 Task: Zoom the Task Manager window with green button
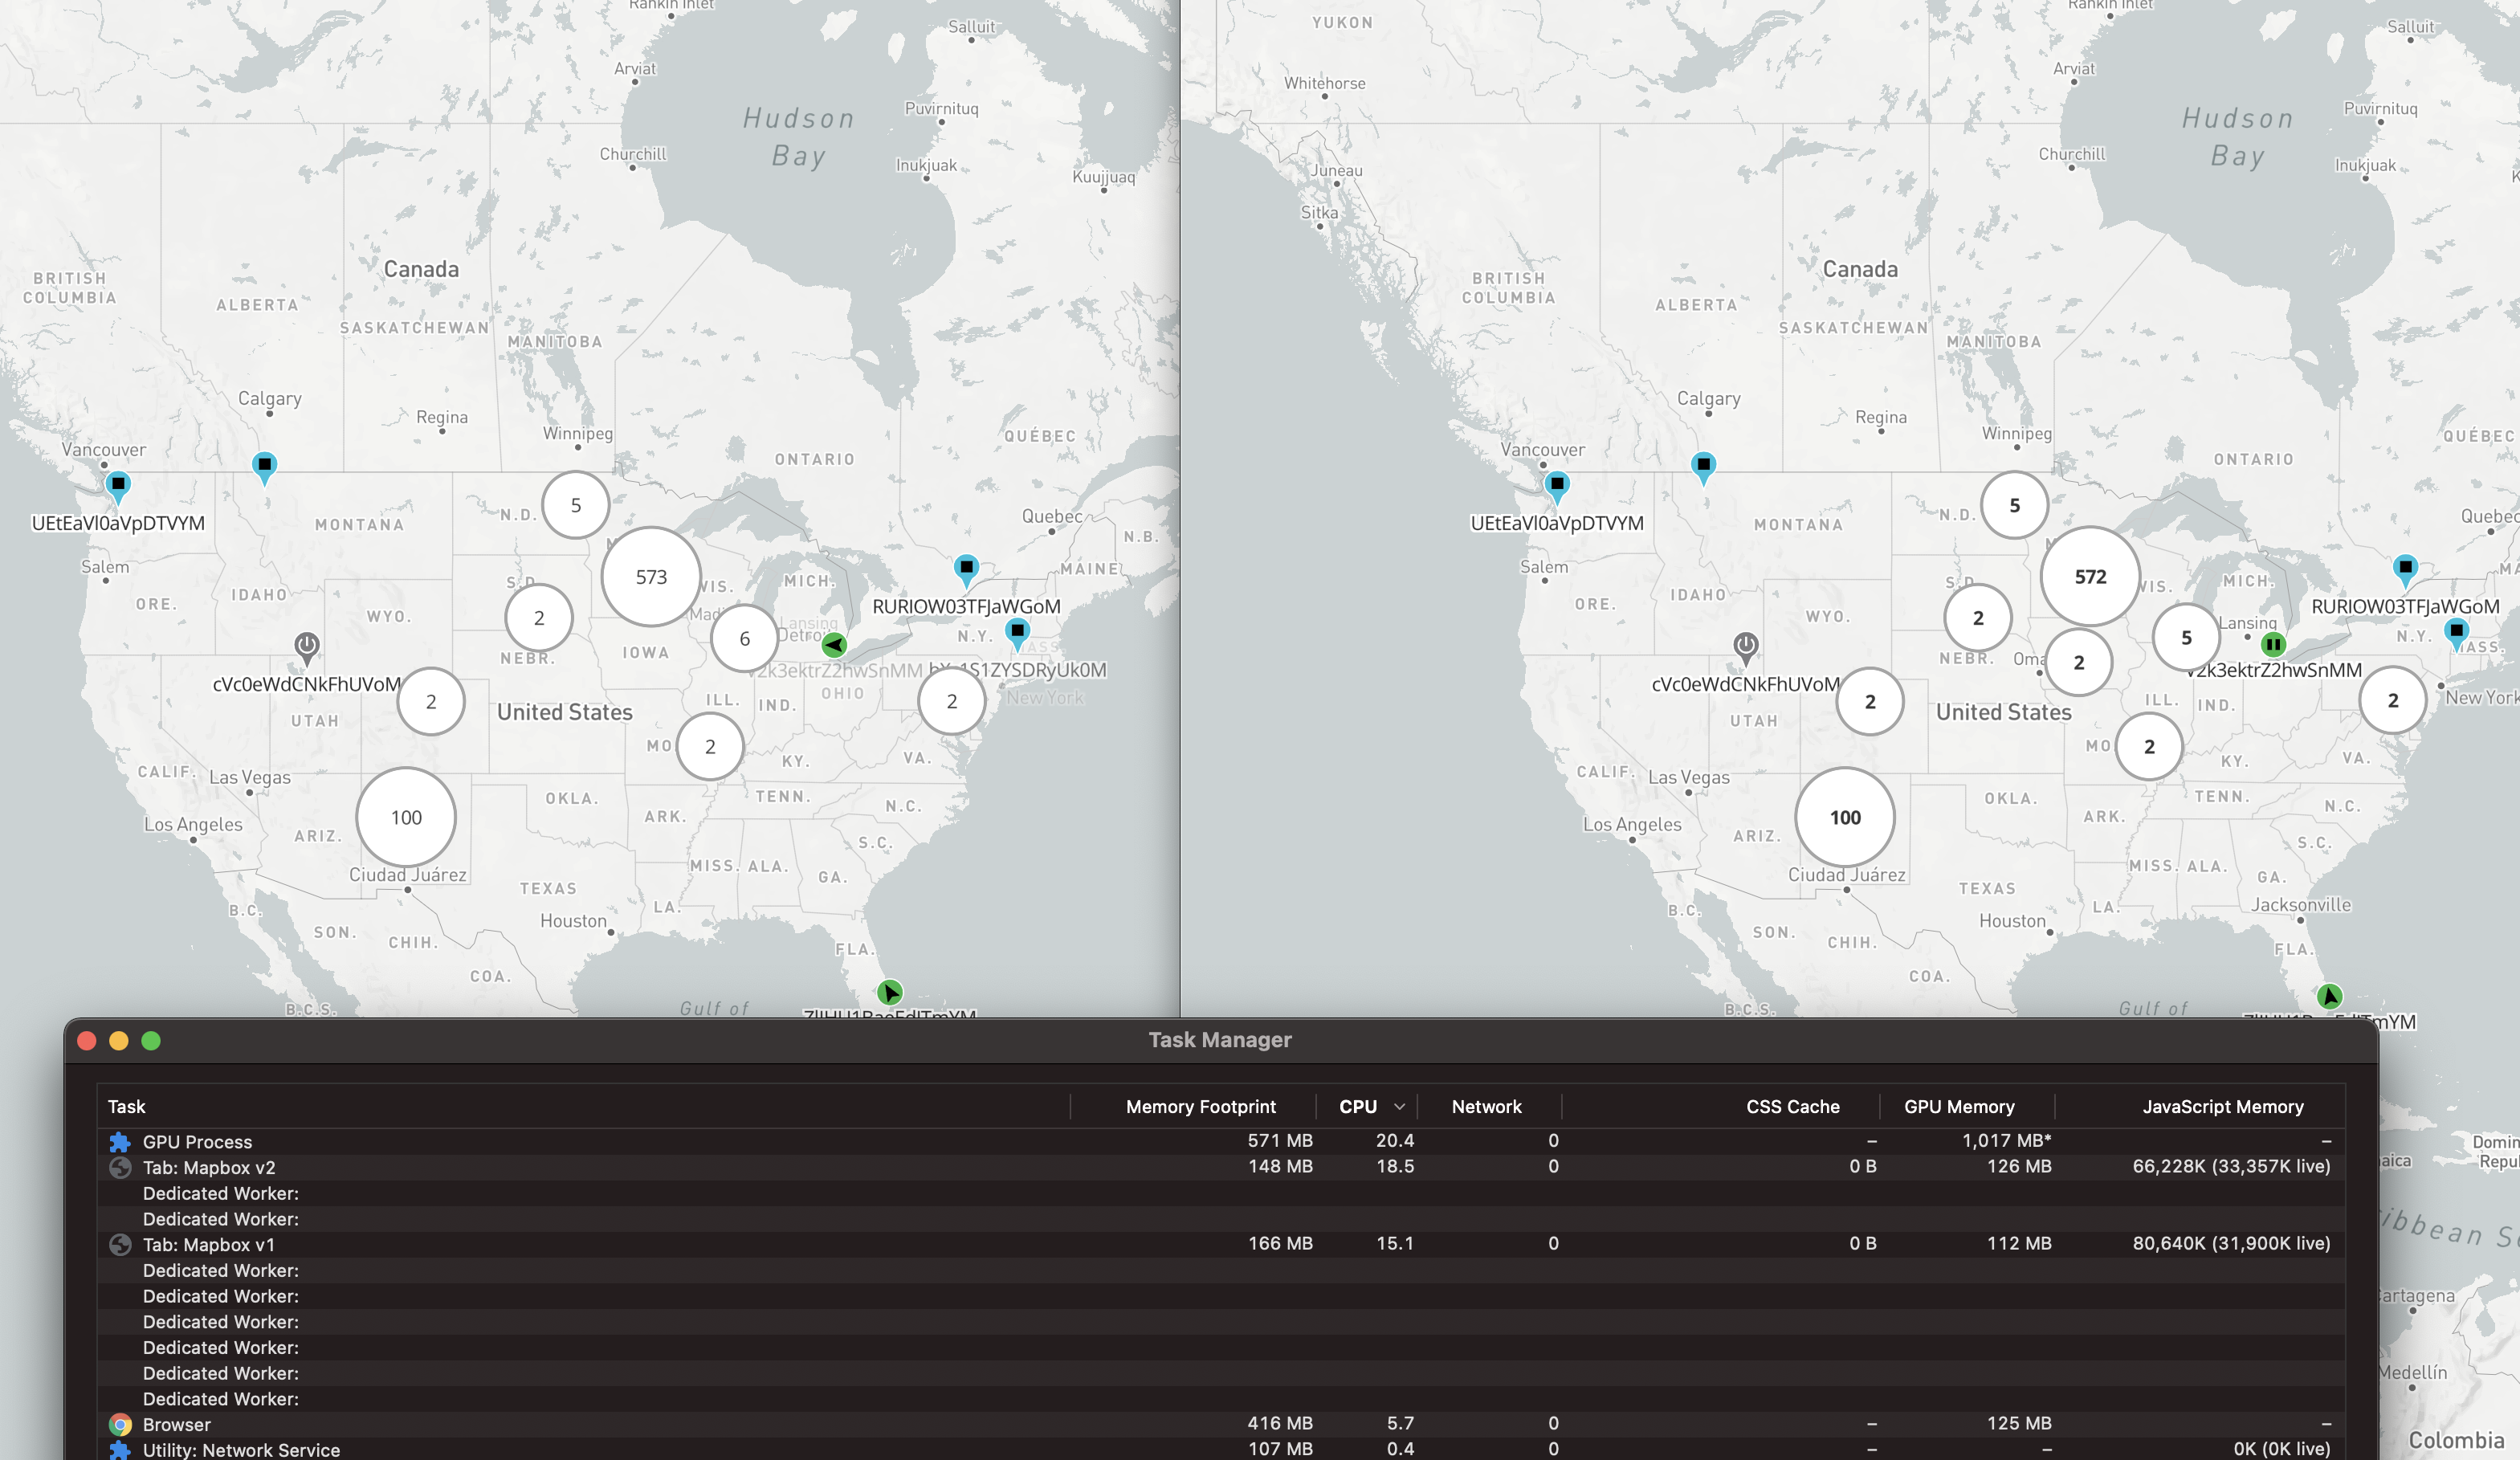tap(151, 1041)
